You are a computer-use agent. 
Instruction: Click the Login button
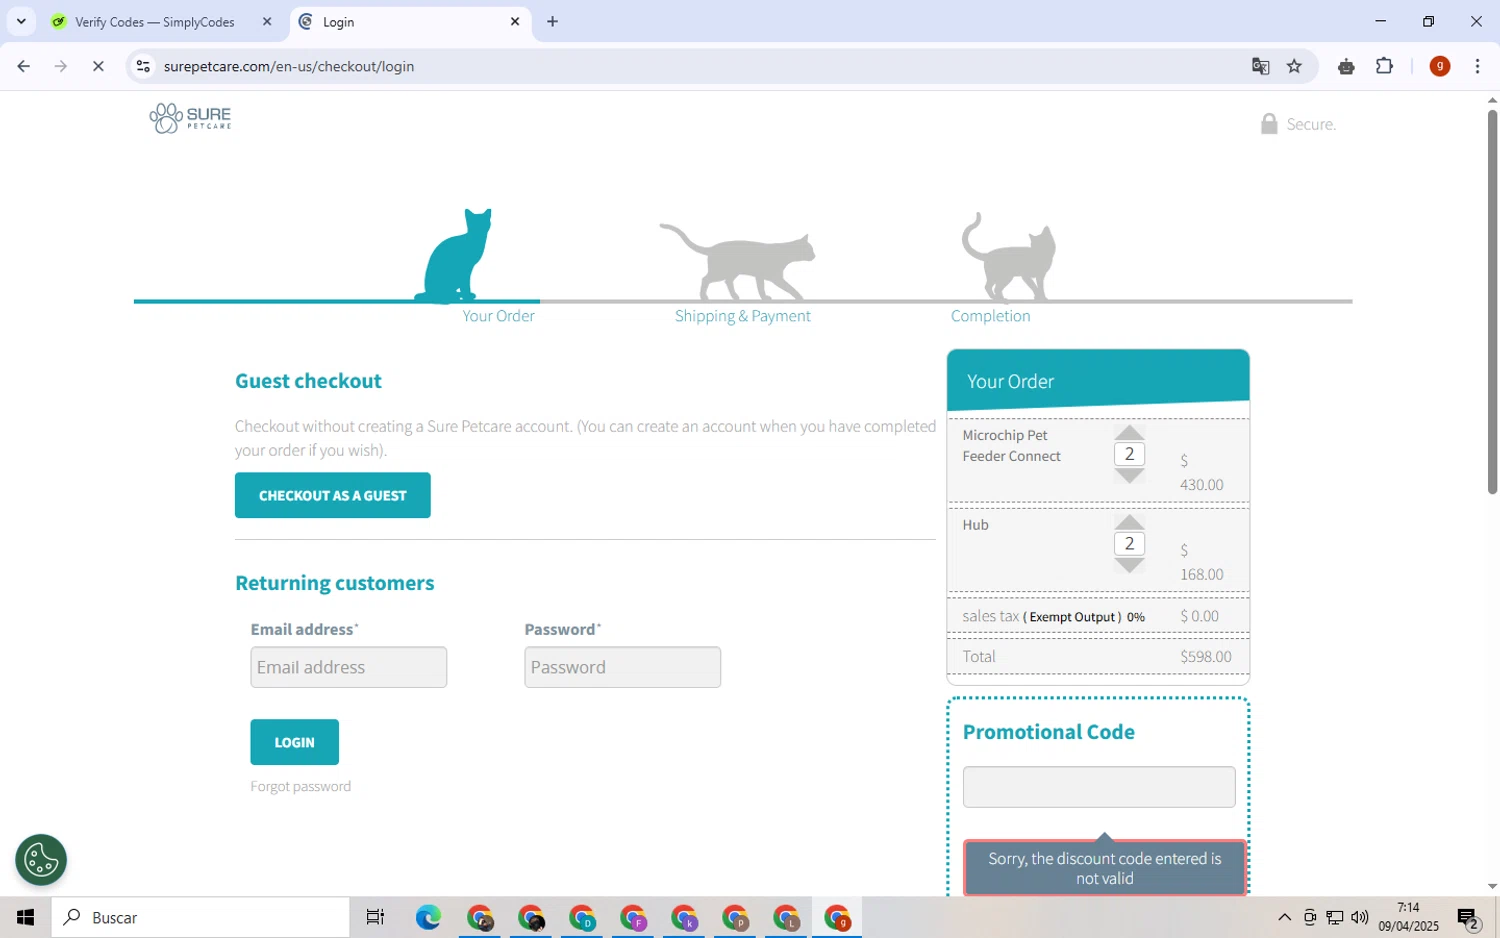click(x=295, y=742)
